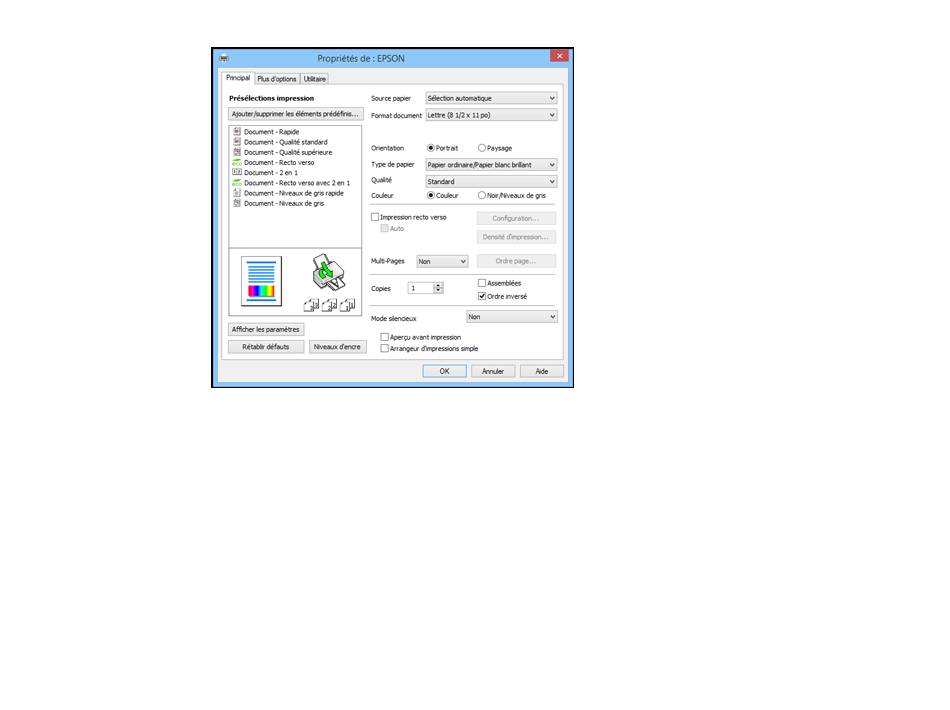The image size is (950, 710).
Task: Click eco icon beside Recto verso avec 2 en 1
Action: pos(237,182)
